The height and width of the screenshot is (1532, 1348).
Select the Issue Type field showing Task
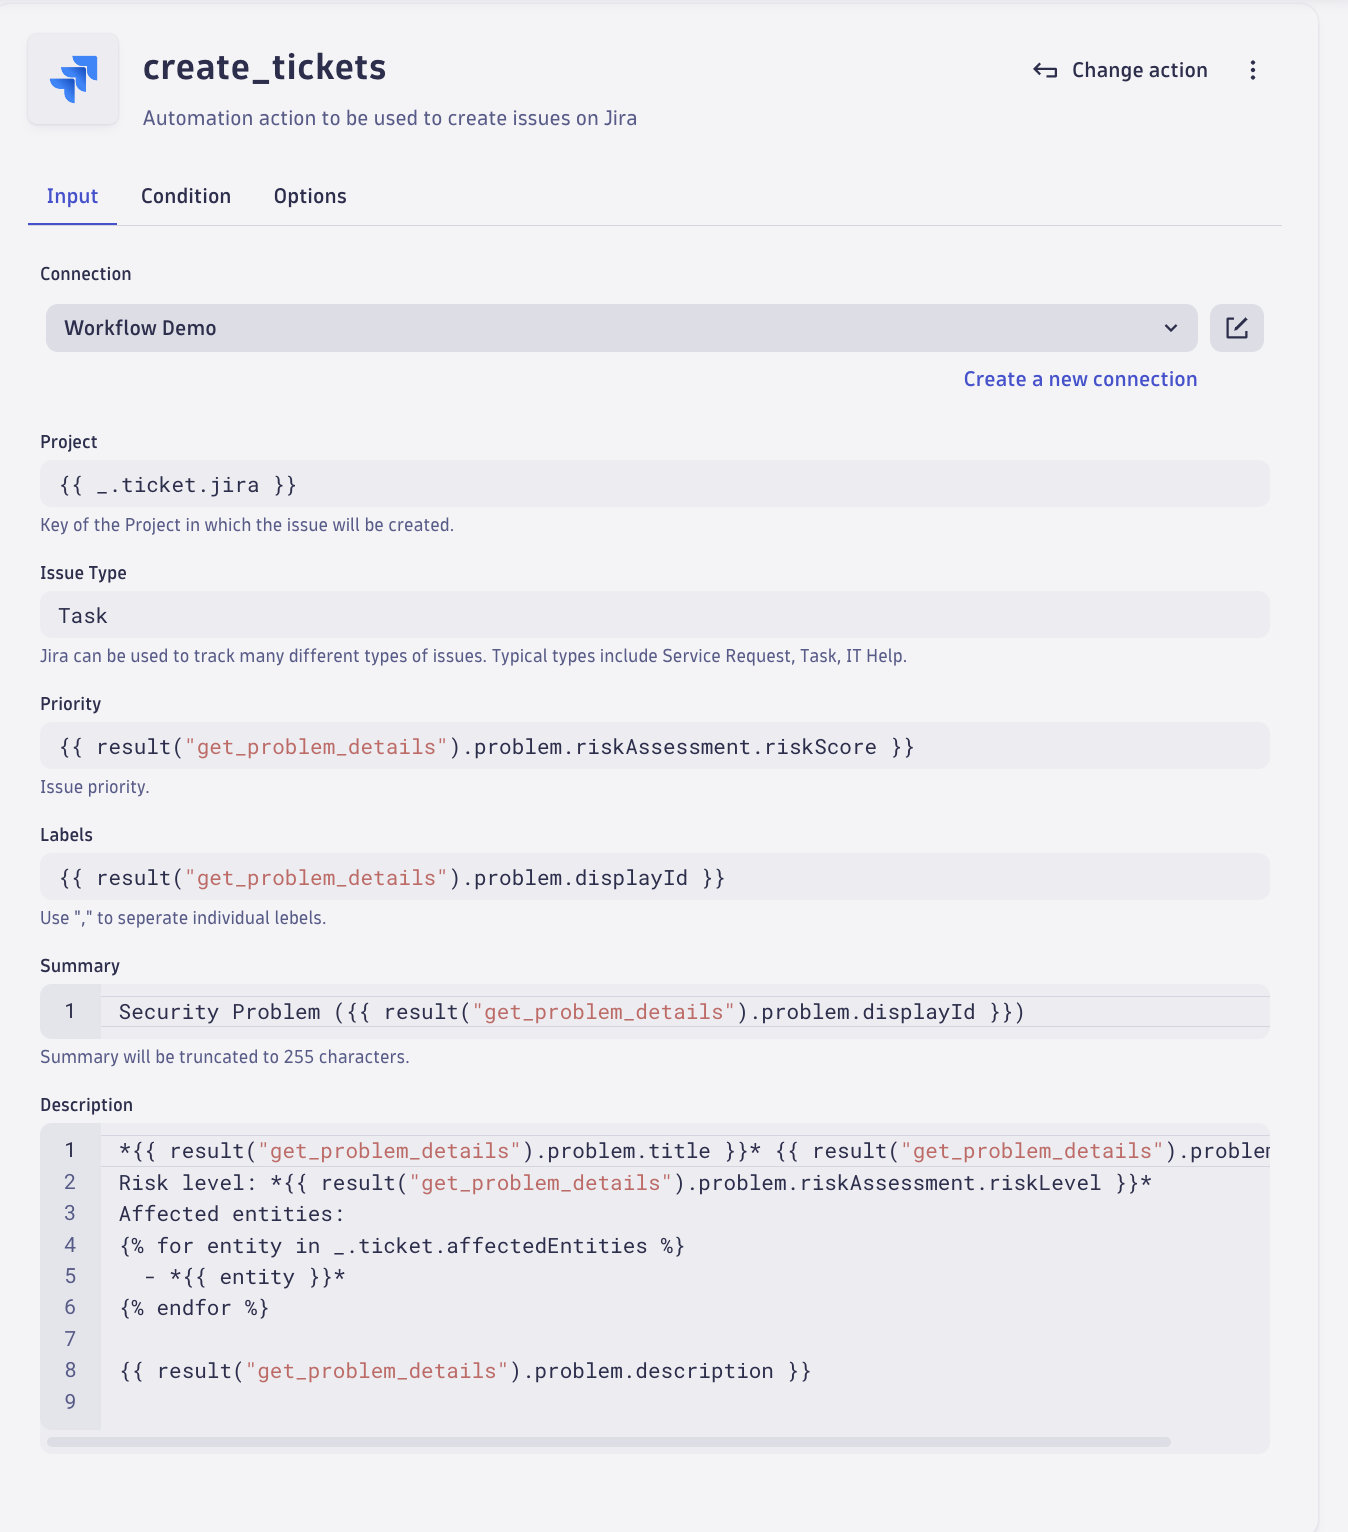click(x=654, y=614)
